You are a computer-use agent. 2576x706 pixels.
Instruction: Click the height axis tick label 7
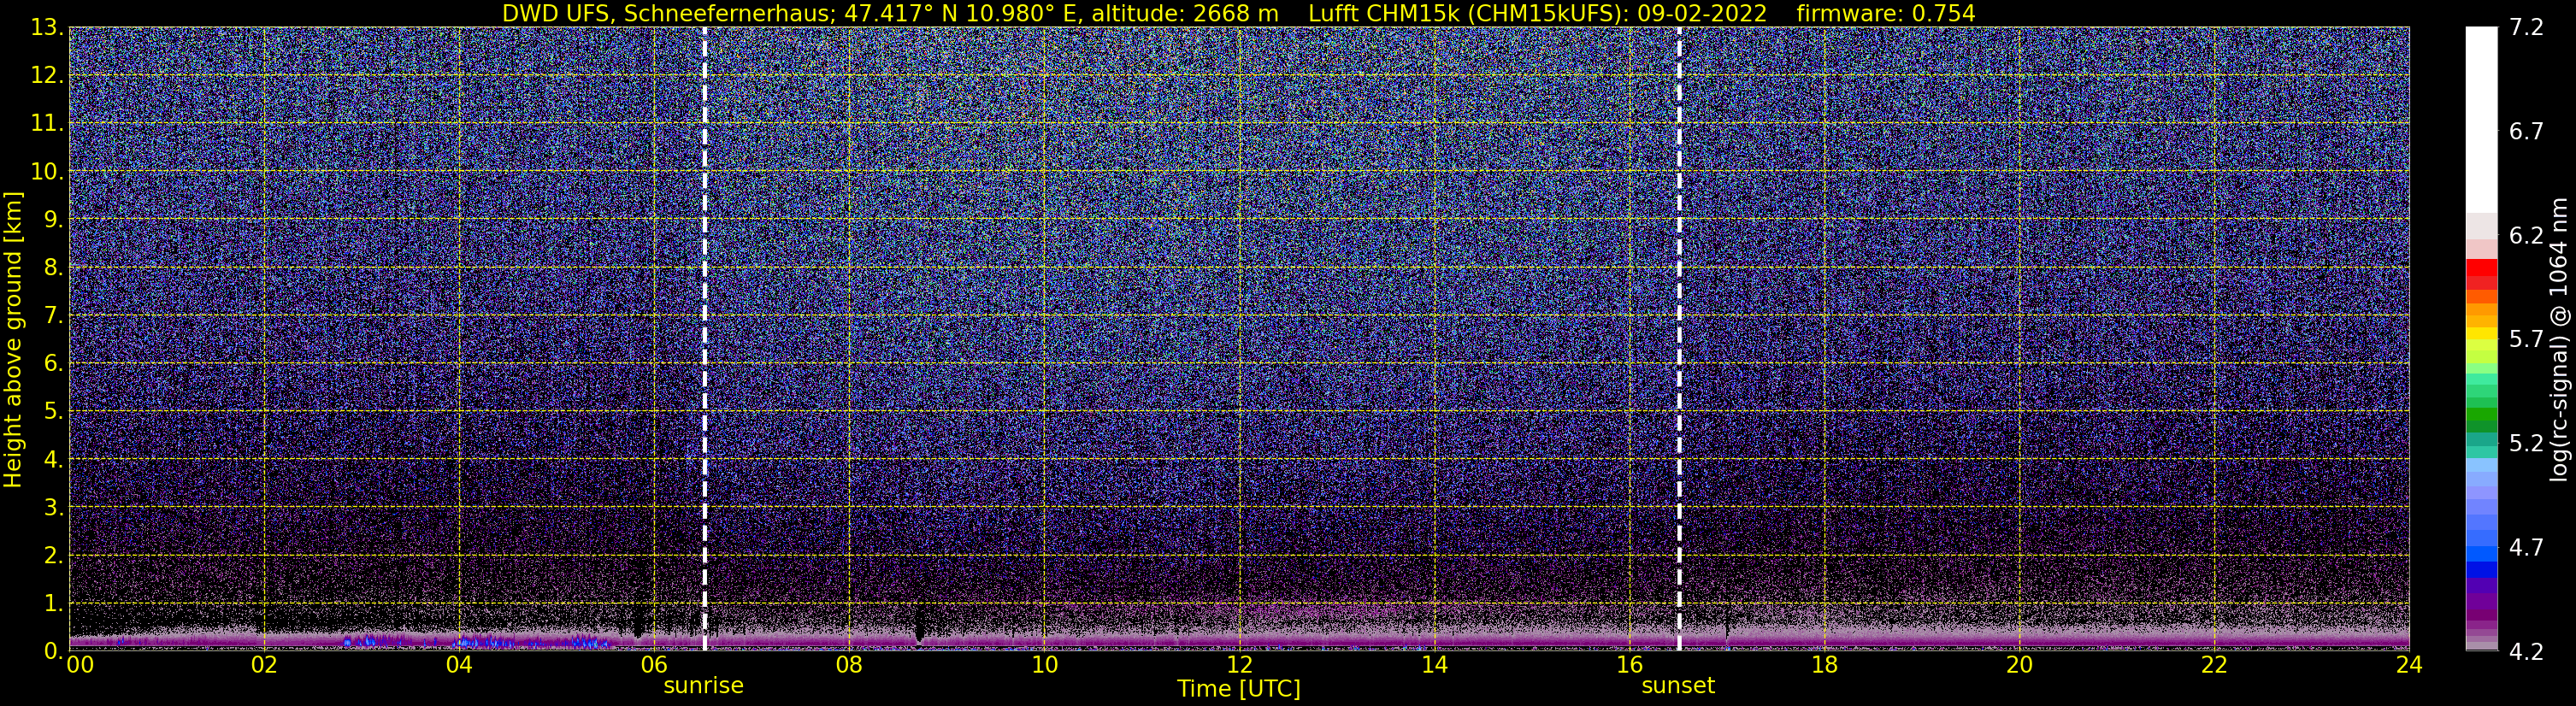[x=53, y=316]
